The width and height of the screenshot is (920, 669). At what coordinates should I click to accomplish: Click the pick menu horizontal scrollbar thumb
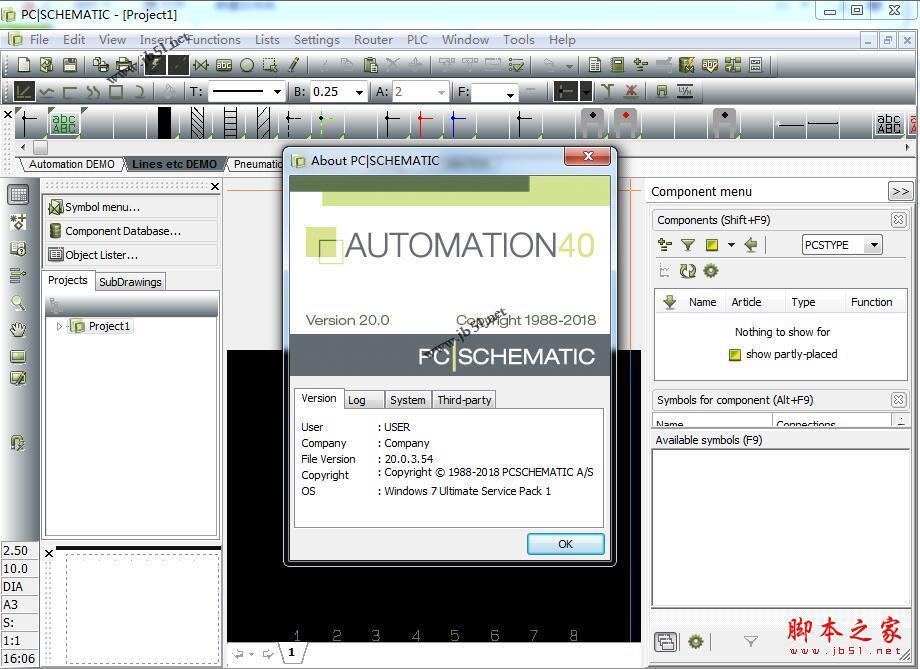pyautogui.click(x=40, y=147)
